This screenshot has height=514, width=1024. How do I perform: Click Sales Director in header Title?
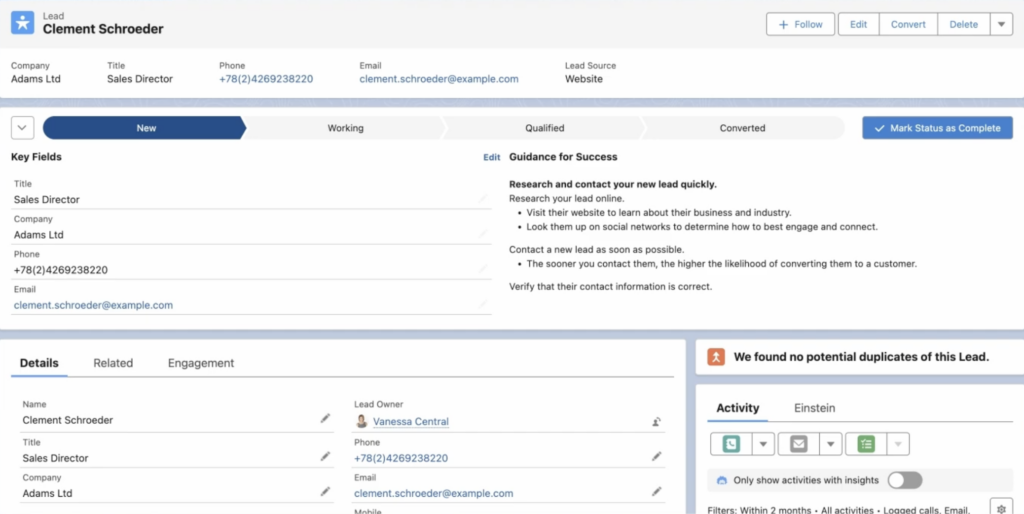click(140, 79)
